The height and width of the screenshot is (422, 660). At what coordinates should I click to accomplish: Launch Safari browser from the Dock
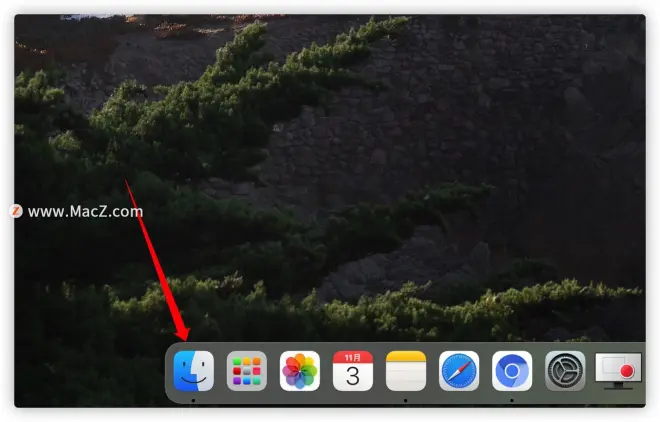459,371
